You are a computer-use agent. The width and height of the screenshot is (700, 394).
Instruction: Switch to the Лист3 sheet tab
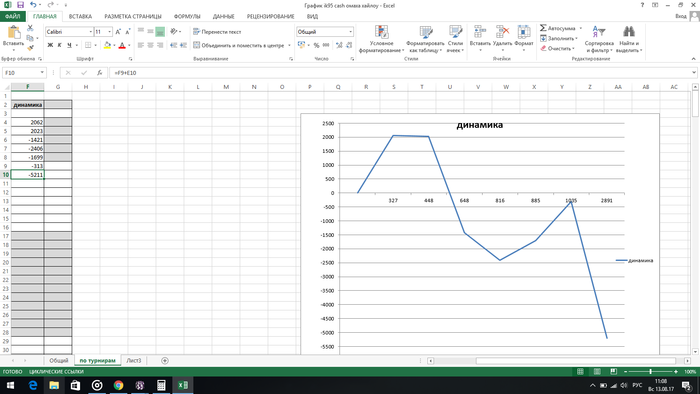[x=133, y=361]
